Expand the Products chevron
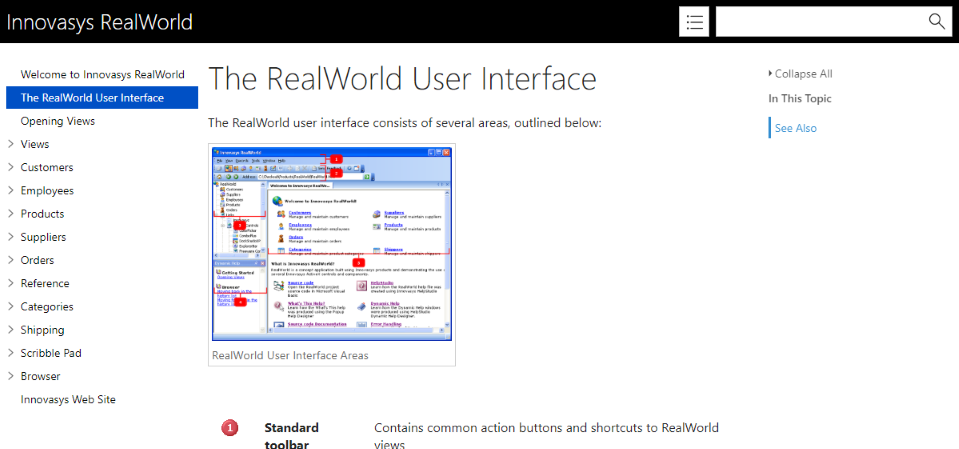959x449 pixels. pos(11,214)
